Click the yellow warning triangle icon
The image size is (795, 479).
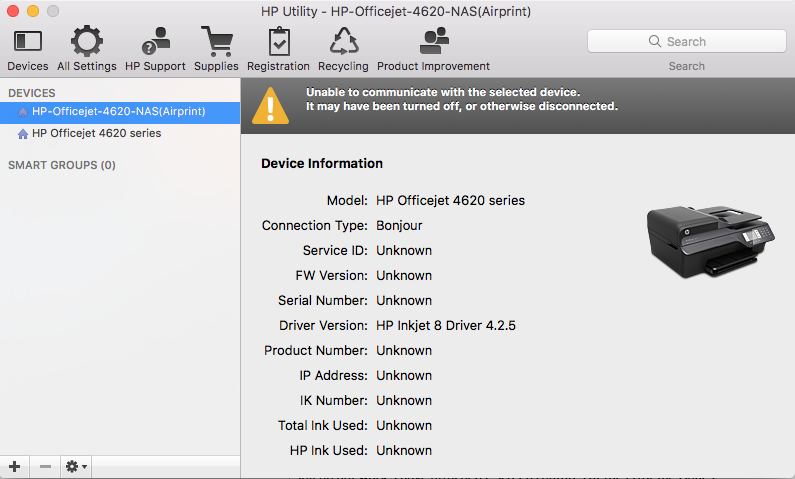[271, 106]
